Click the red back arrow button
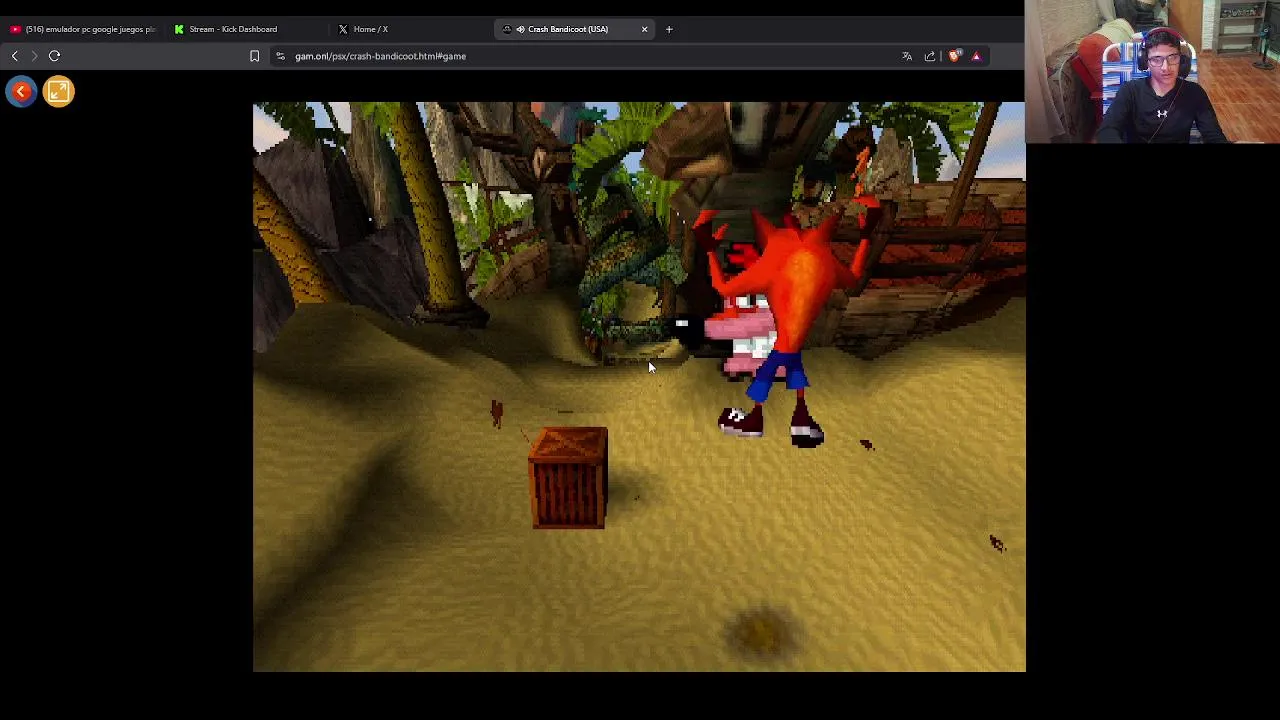 (21, 92)
